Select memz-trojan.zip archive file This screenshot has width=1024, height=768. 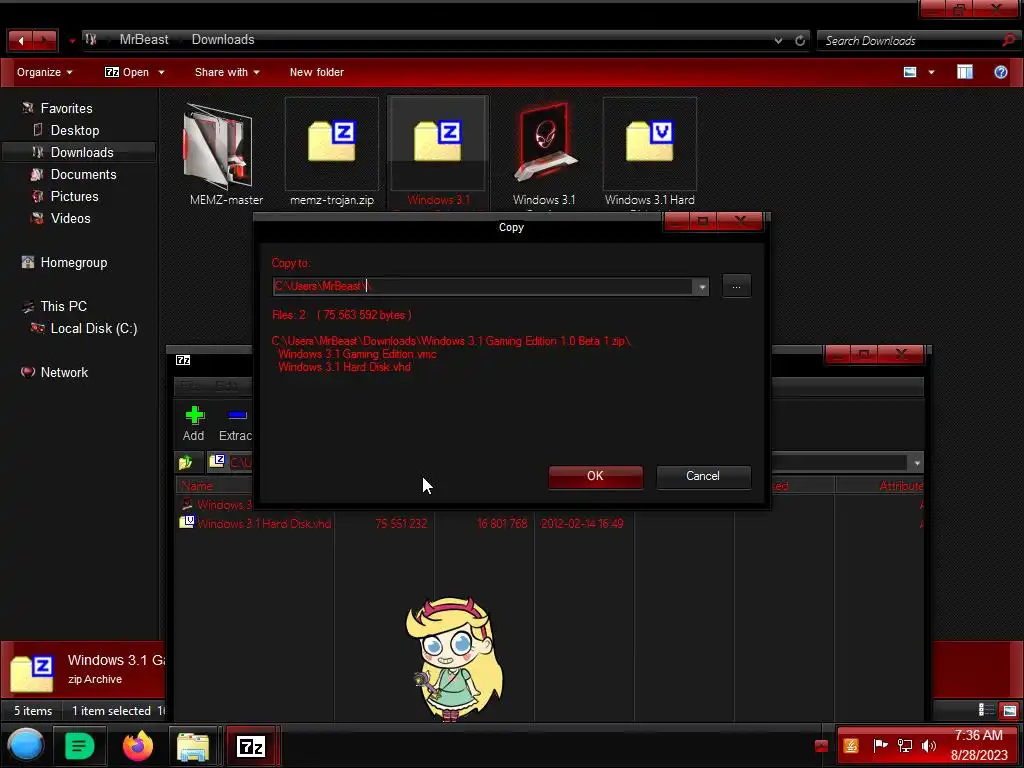pyautogui.click(x=332, y=154)
